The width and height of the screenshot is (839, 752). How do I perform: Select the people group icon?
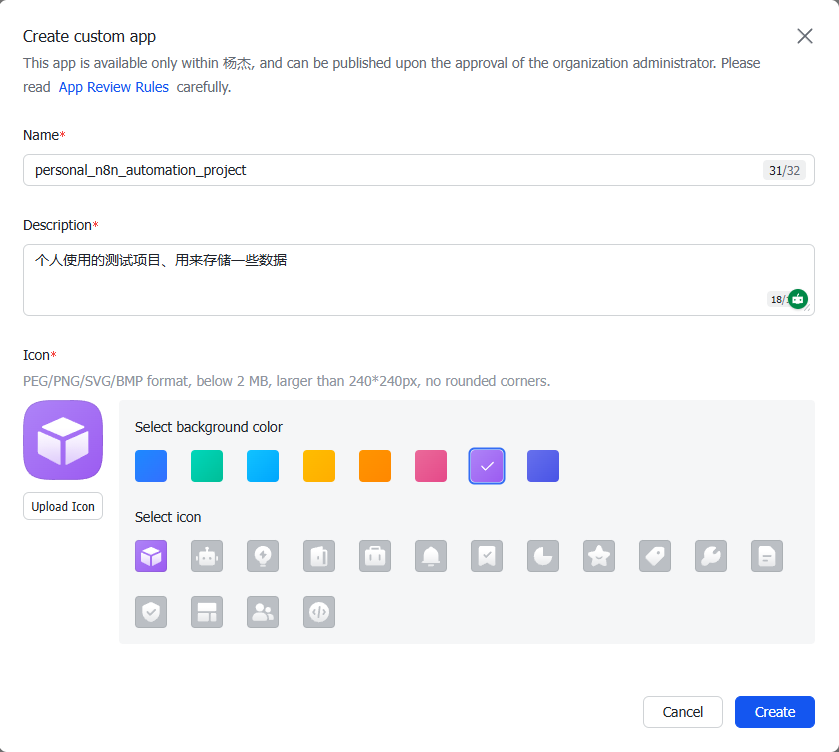[263, 612]
